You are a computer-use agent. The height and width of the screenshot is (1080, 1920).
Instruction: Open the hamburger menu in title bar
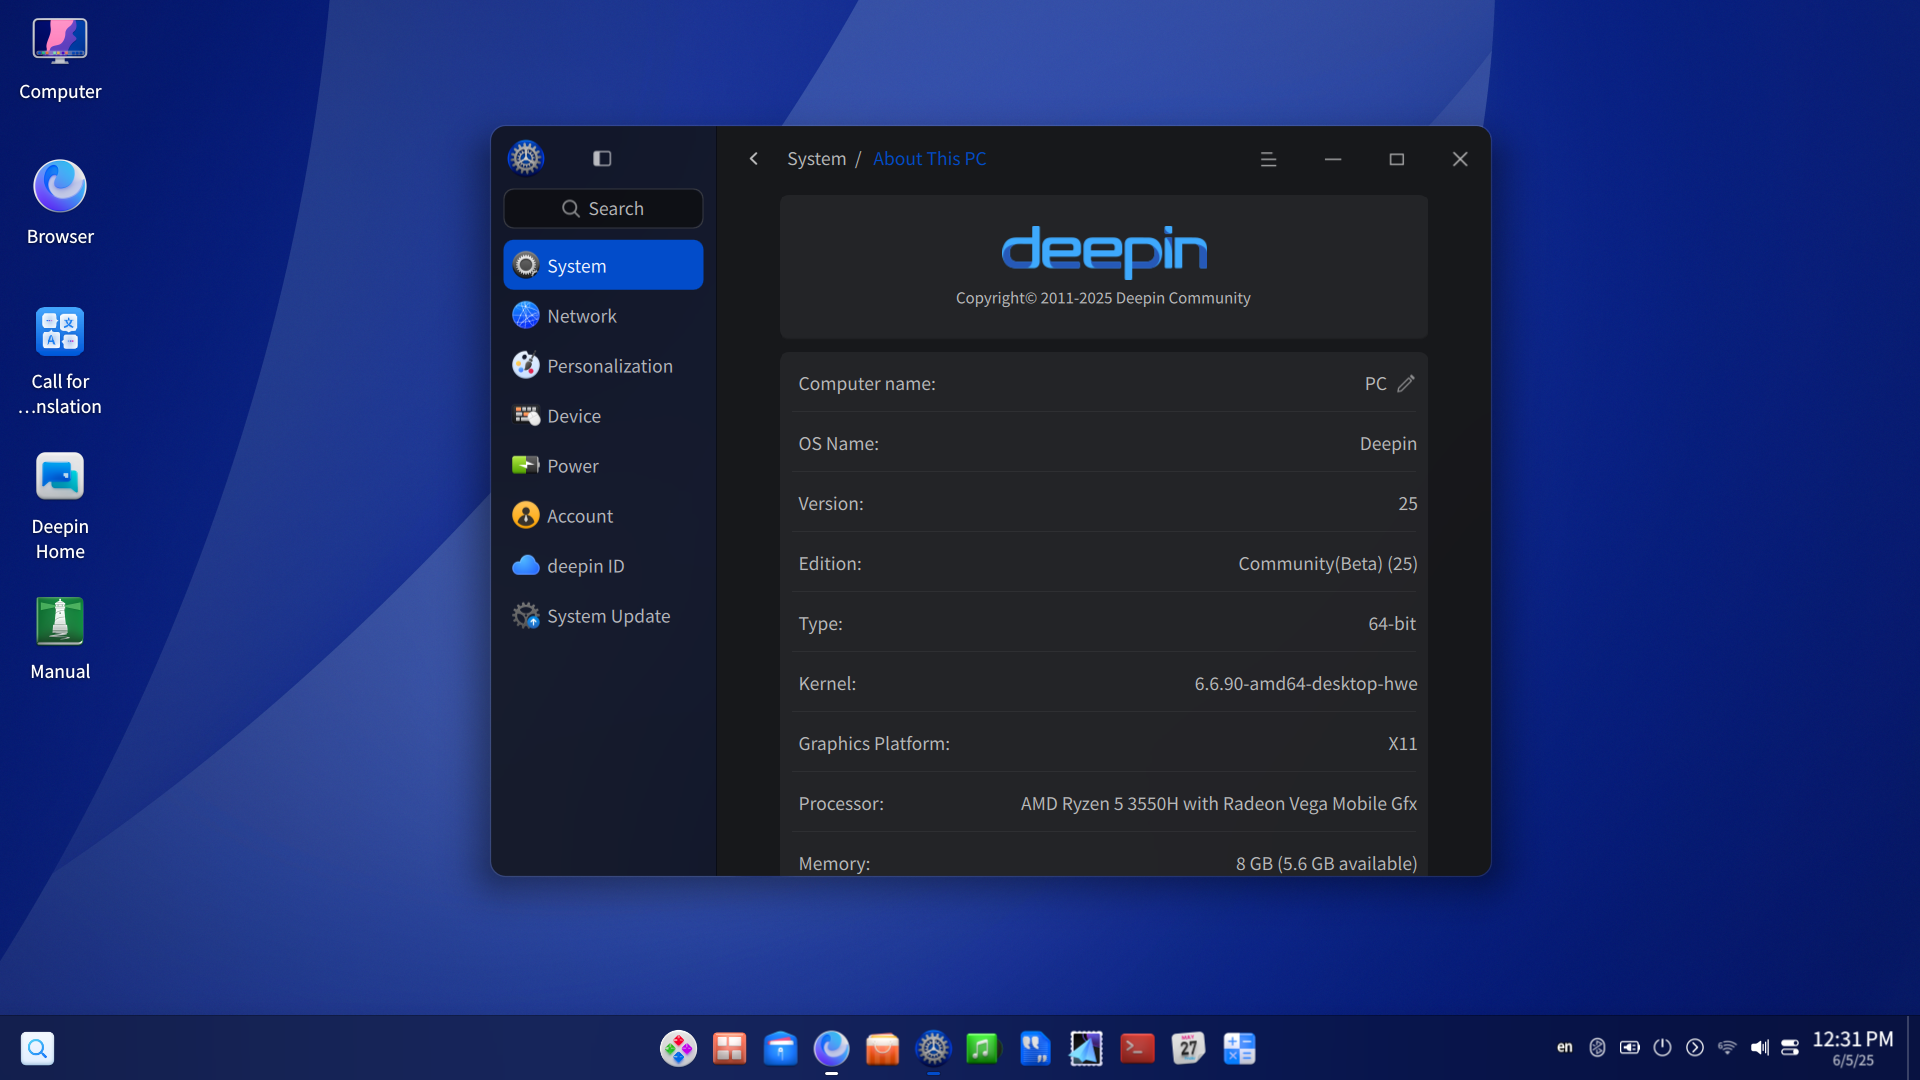pos(1268,160)
